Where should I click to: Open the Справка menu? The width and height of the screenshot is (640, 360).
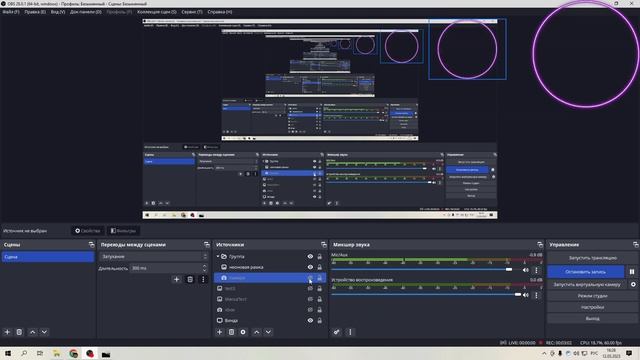click(220, 12)
